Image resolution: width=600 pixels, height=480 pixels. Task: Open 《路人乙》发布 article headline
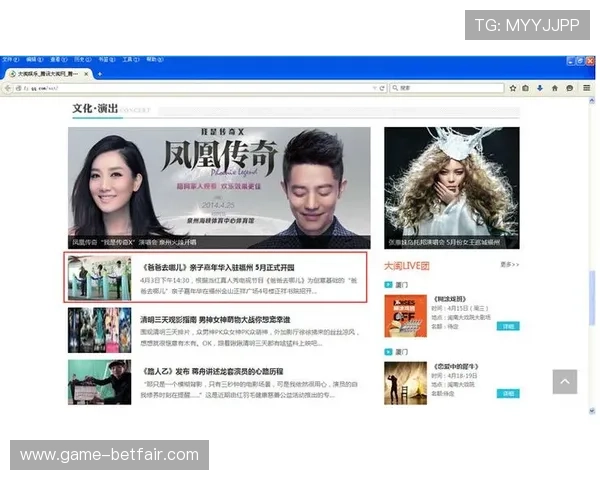(213, 371)
